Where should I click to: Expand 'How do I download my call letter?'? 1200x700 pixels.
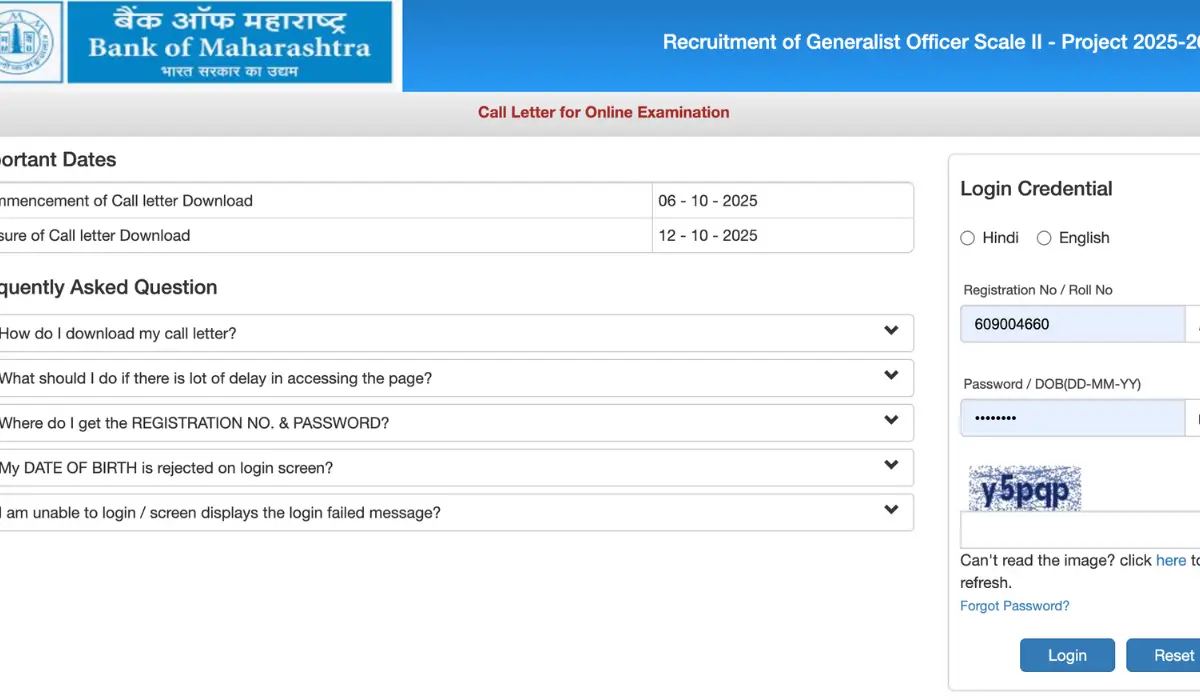(457, 332)
